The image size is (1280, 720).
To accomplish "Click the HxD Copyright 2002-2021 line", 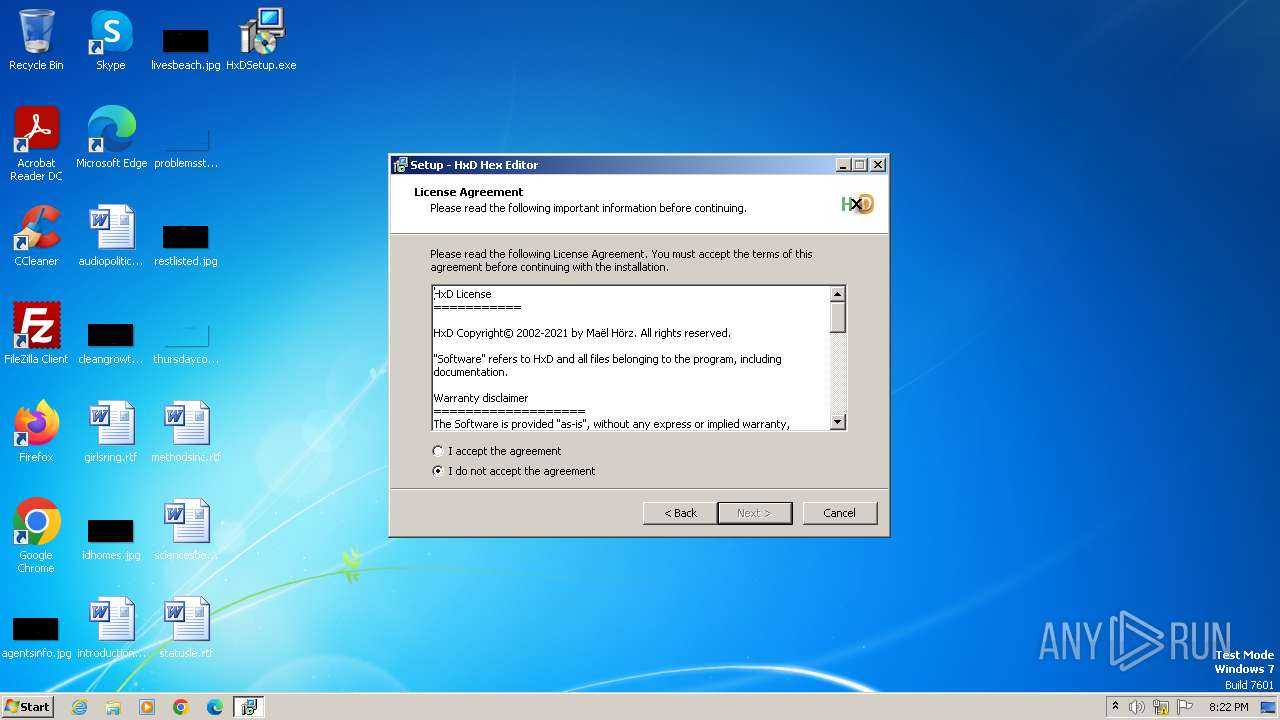I will [582, 333].
